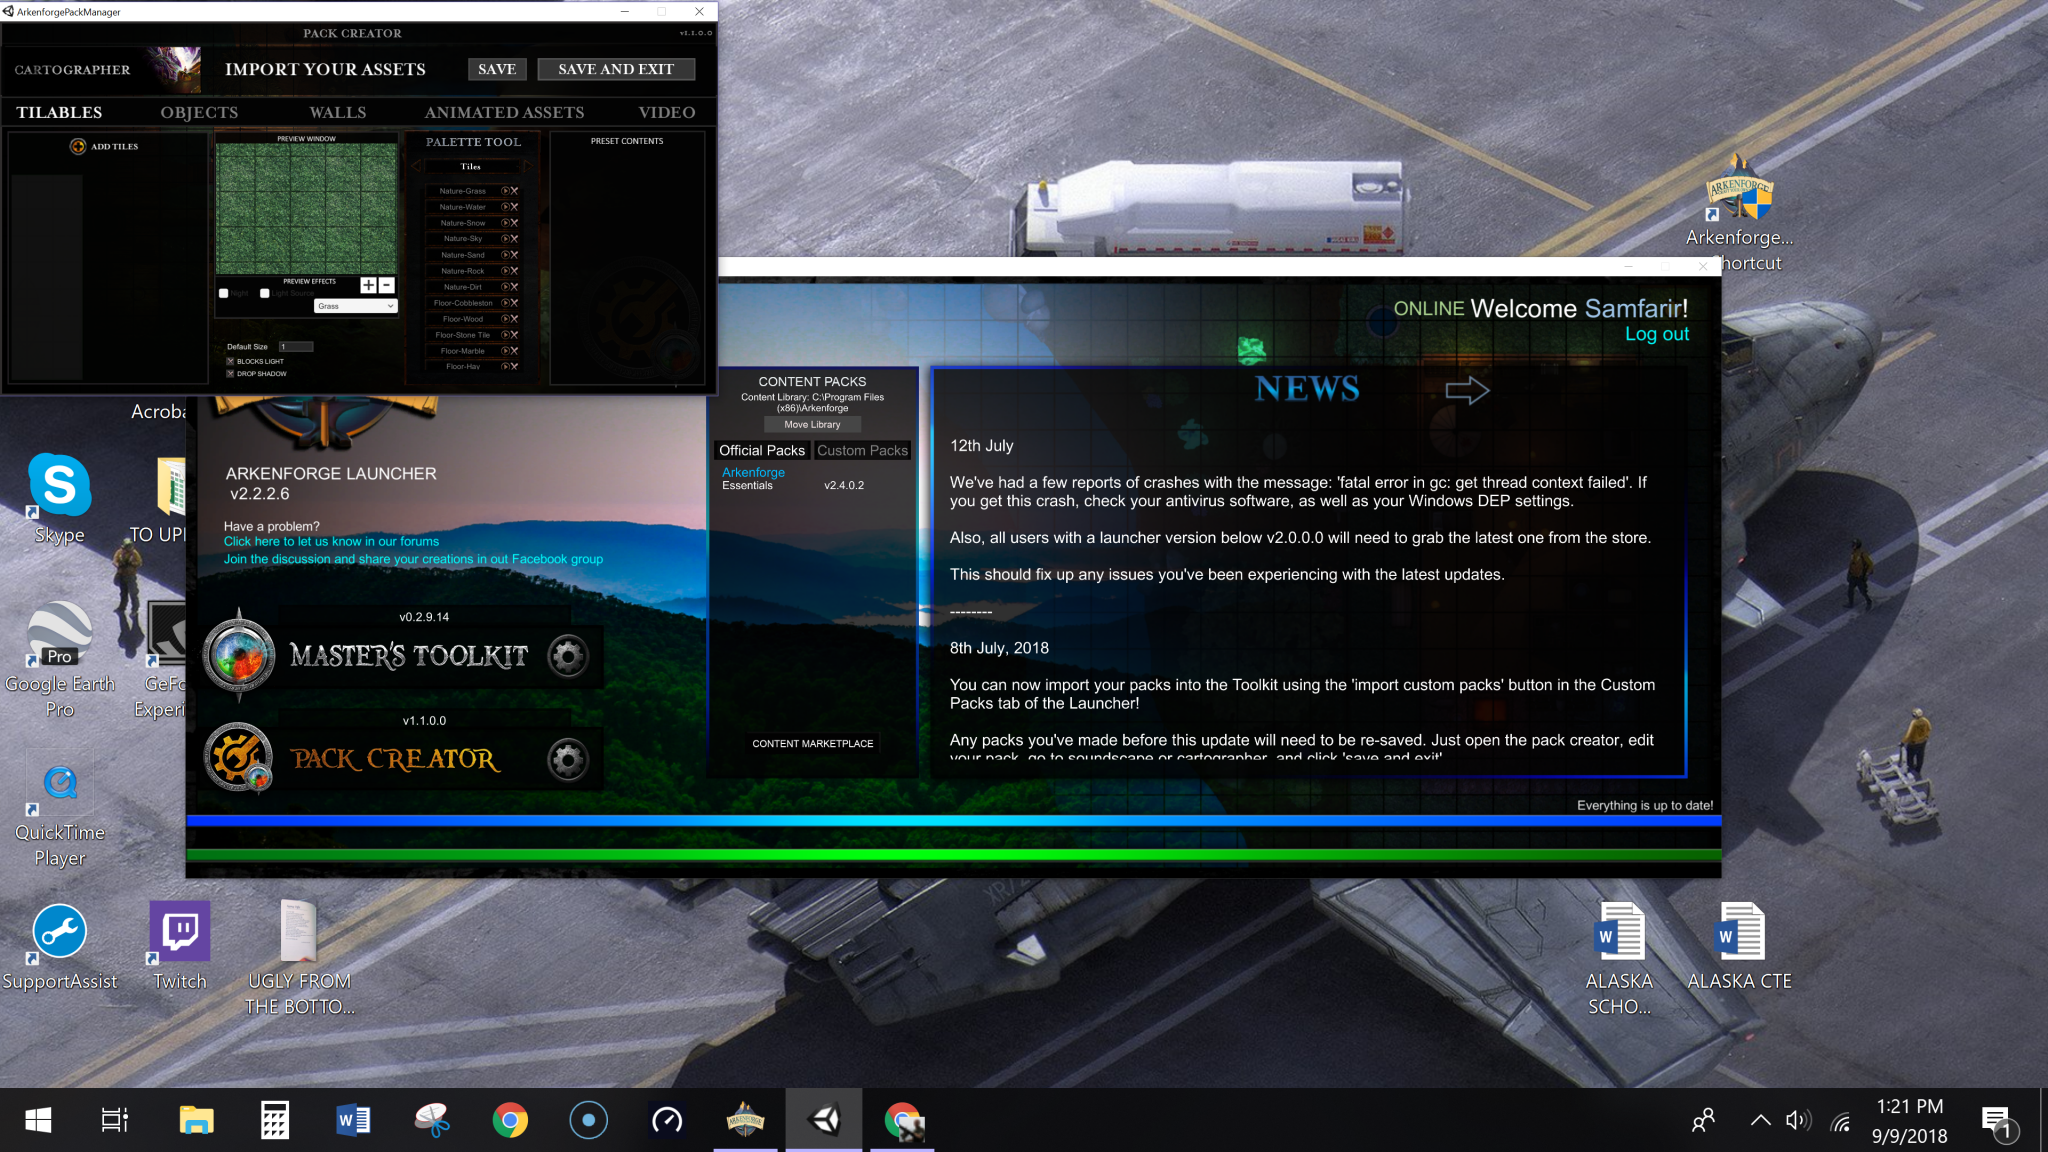
Task: Click the Add Tiles plus icon
Action: pos(78,146)
